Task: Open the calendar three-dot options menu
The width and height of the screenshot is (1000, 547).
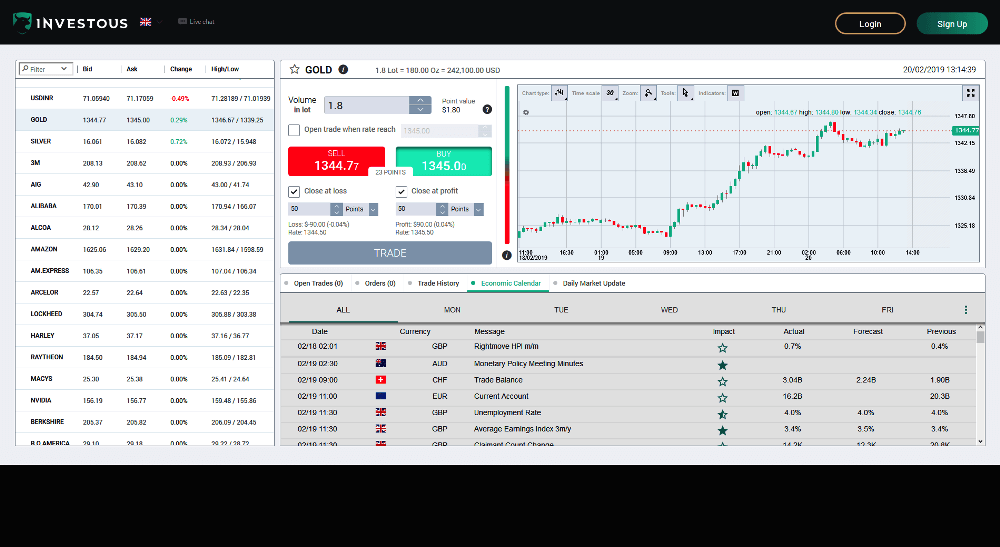Action: tap(966, 310)
